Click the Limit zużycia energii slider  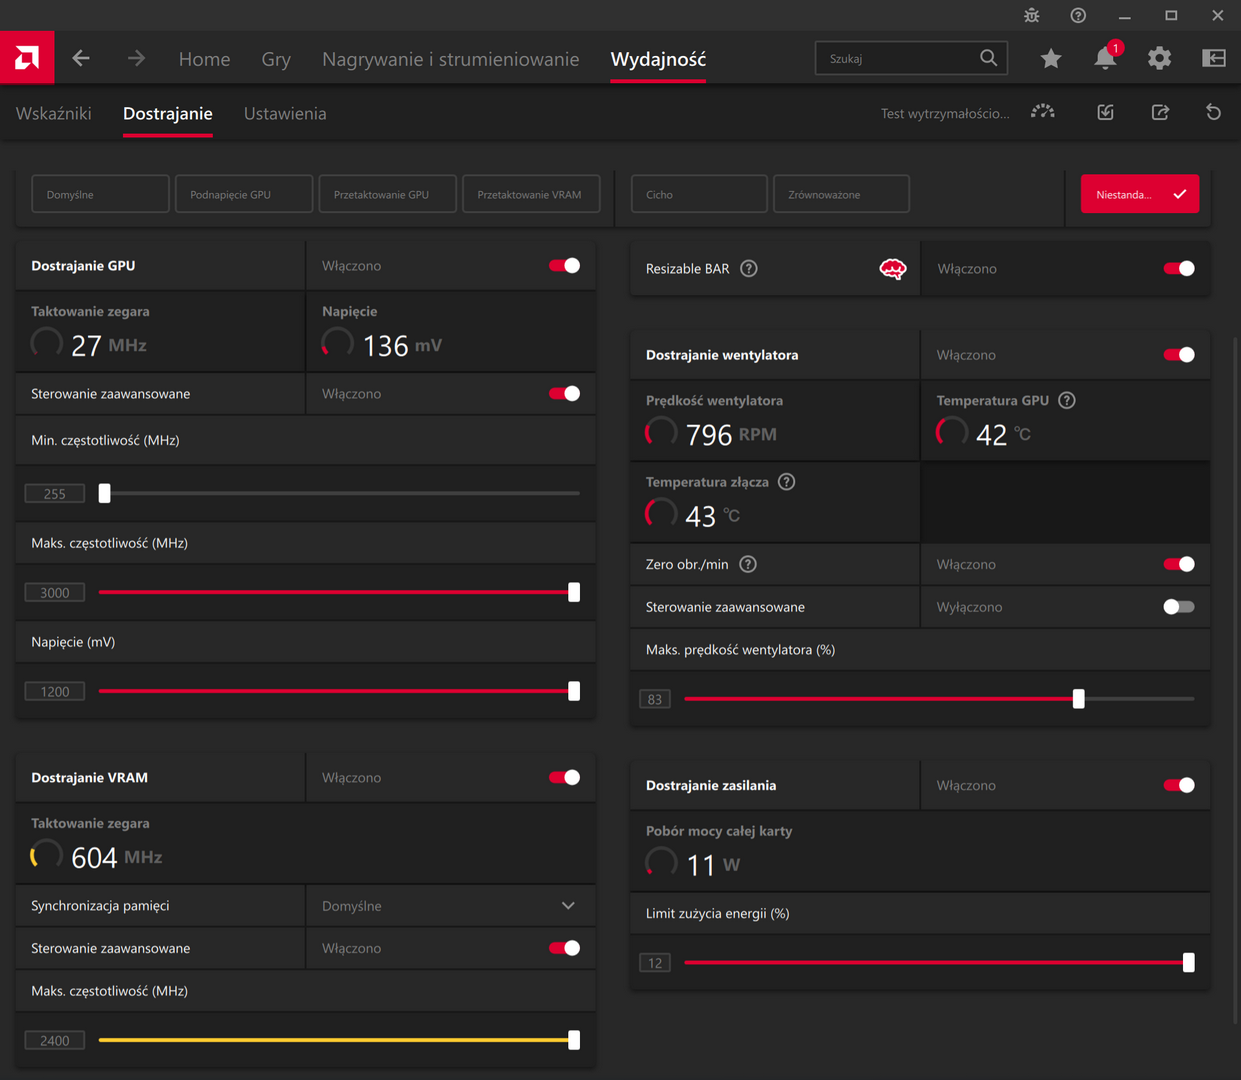(1188, 962)
